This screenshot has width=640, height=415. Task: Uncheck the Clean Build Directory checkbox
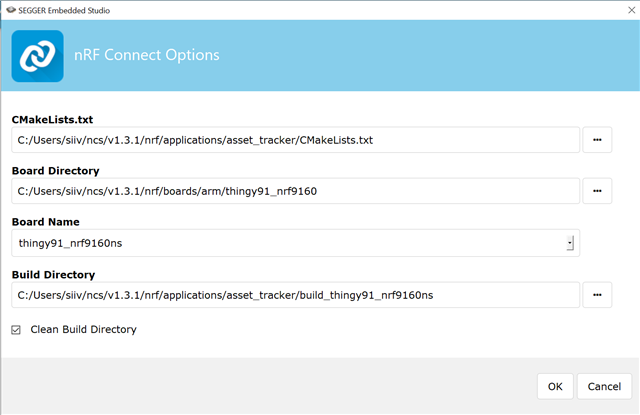tap(16, 330)
